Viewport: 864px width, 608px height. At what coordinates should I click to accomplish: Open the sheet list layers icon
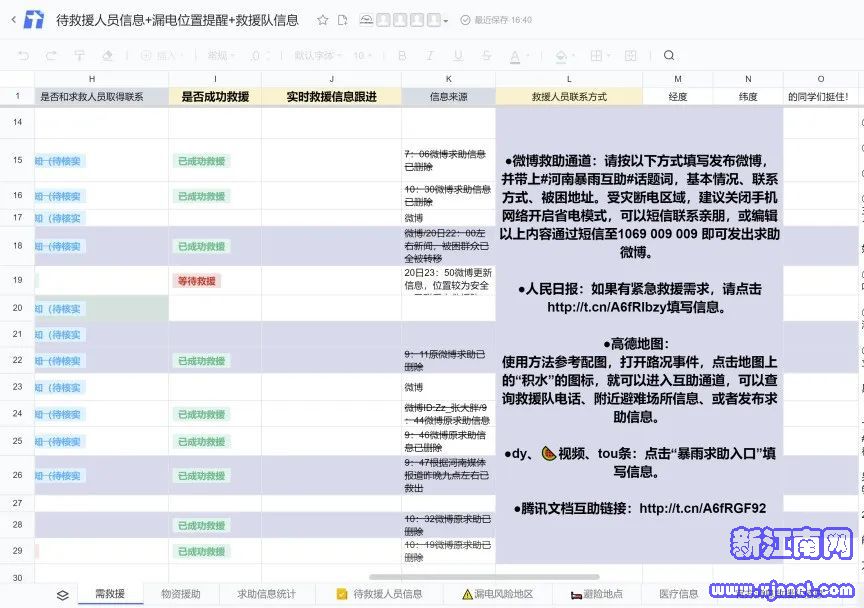63,595
